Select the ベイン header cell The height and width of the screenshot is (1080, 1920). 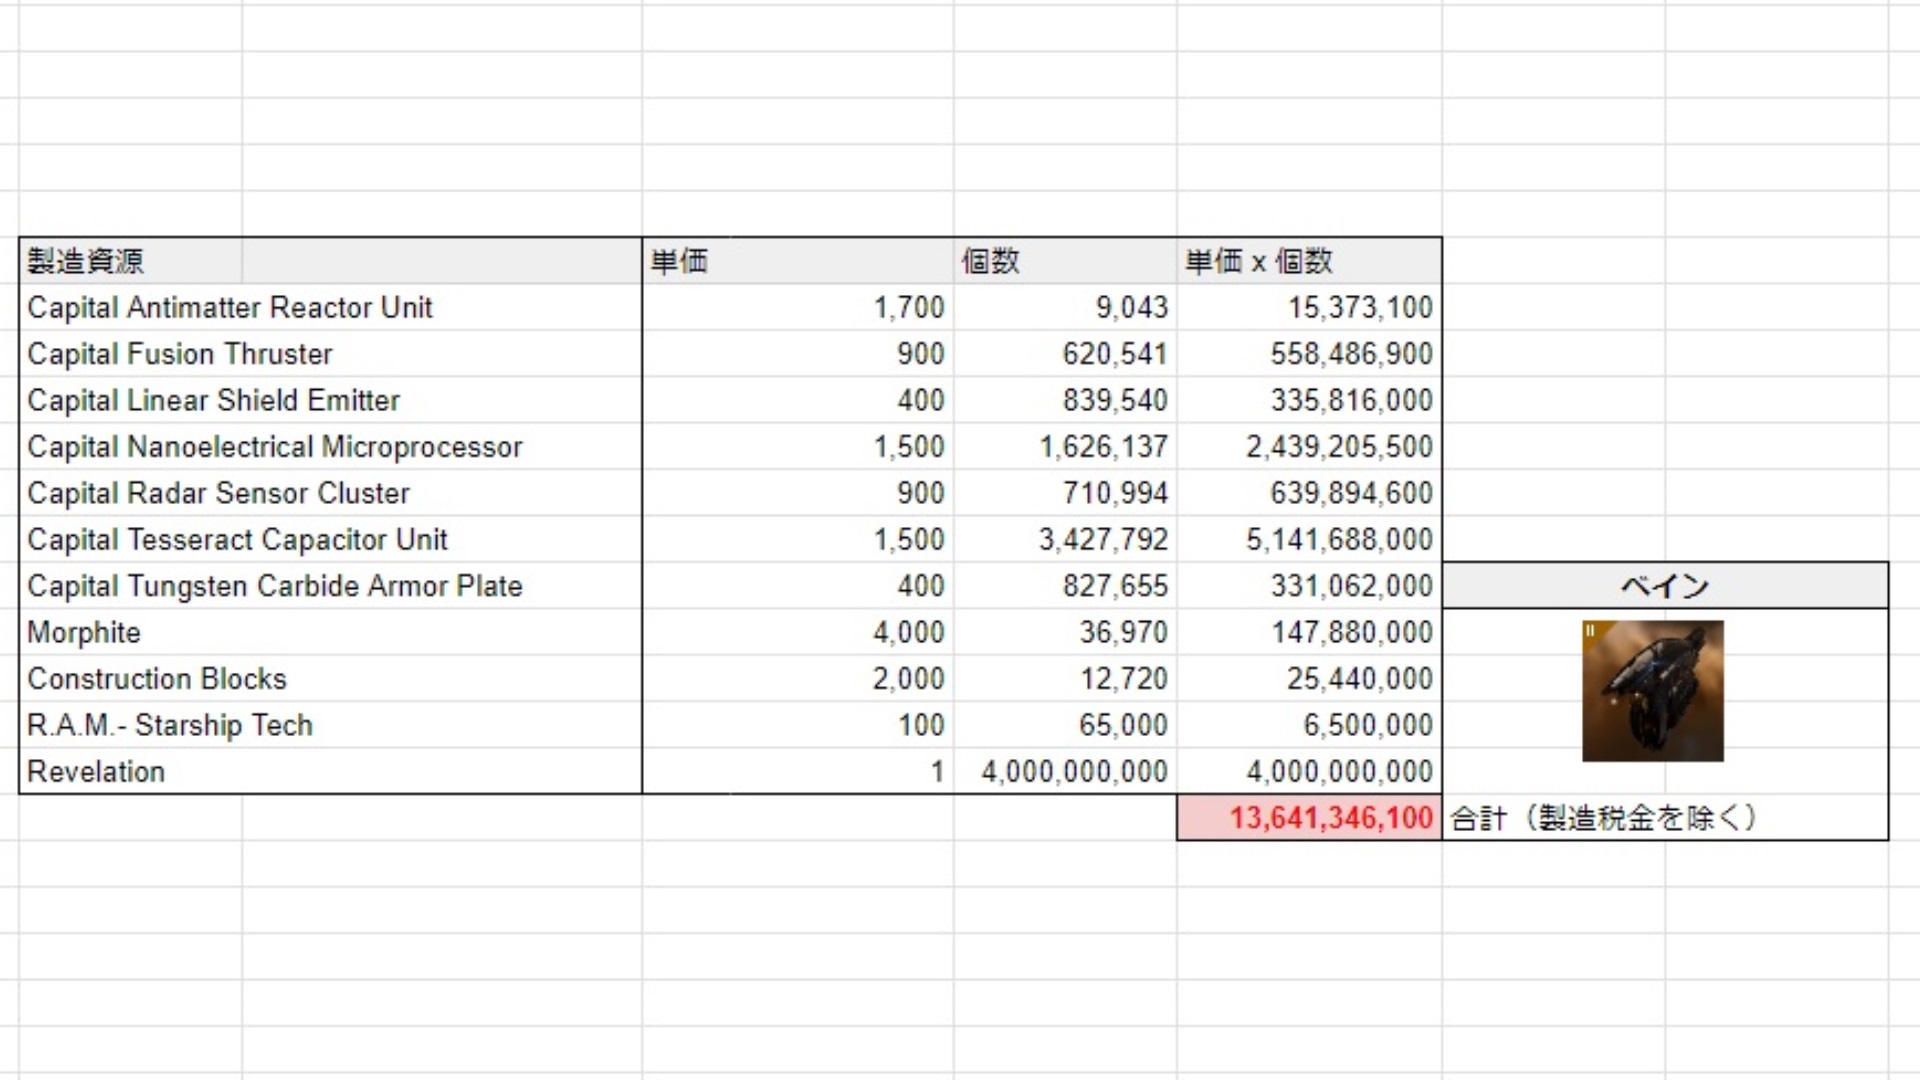(x=1665, y=586)
